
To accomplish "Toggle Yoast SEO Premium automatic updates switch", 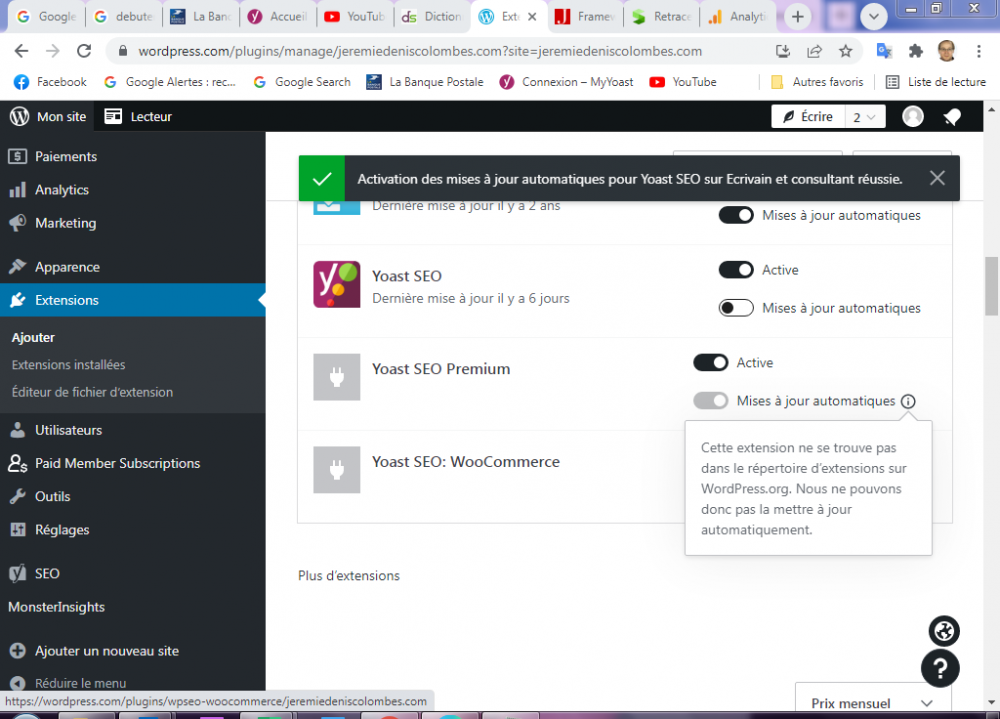I will coord(710,401).
